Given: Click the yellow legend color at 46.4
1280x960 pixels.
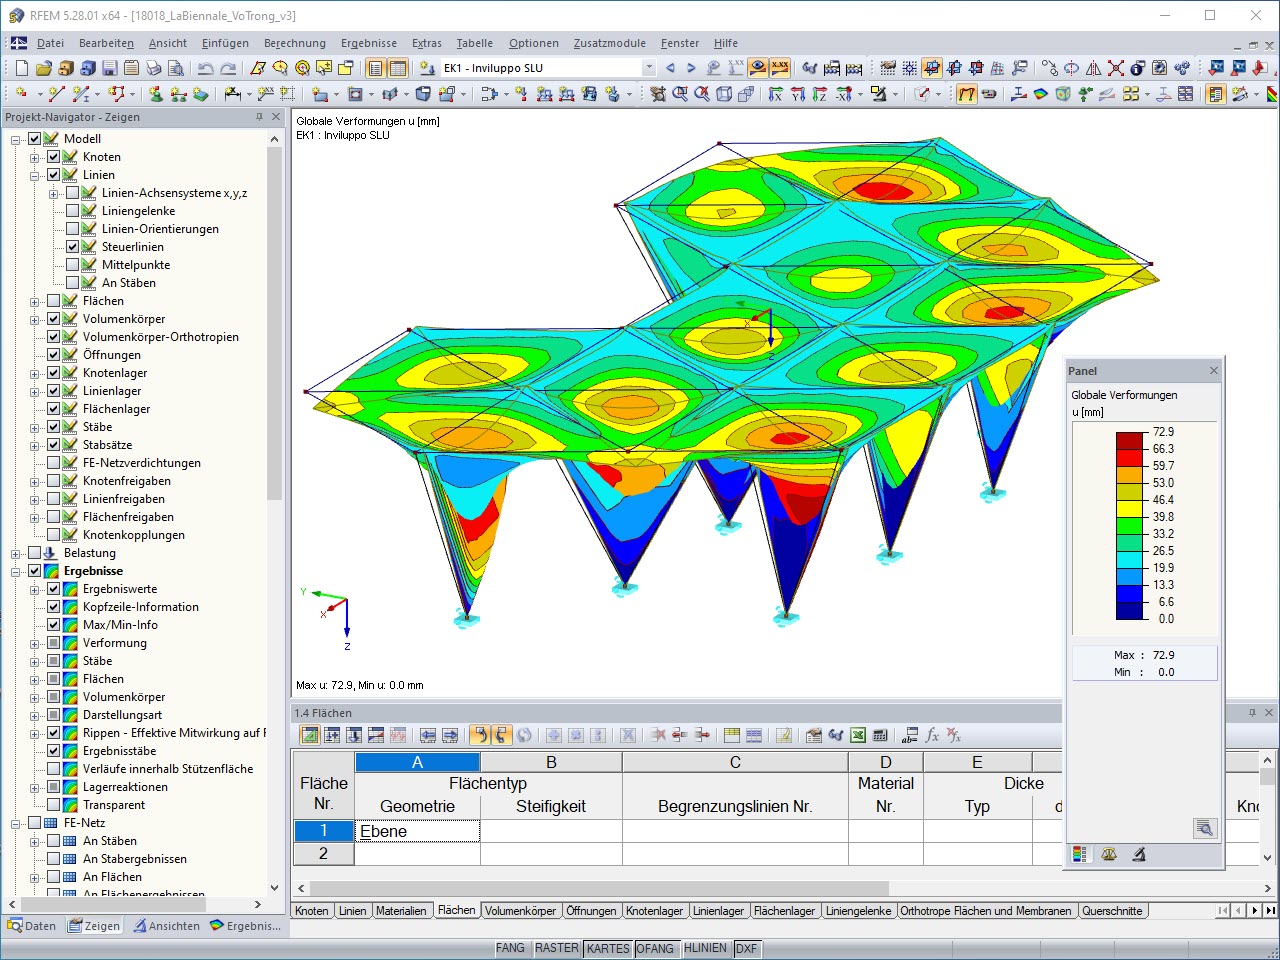Looking at the screenshot, I should click(x=1130, y=508).
